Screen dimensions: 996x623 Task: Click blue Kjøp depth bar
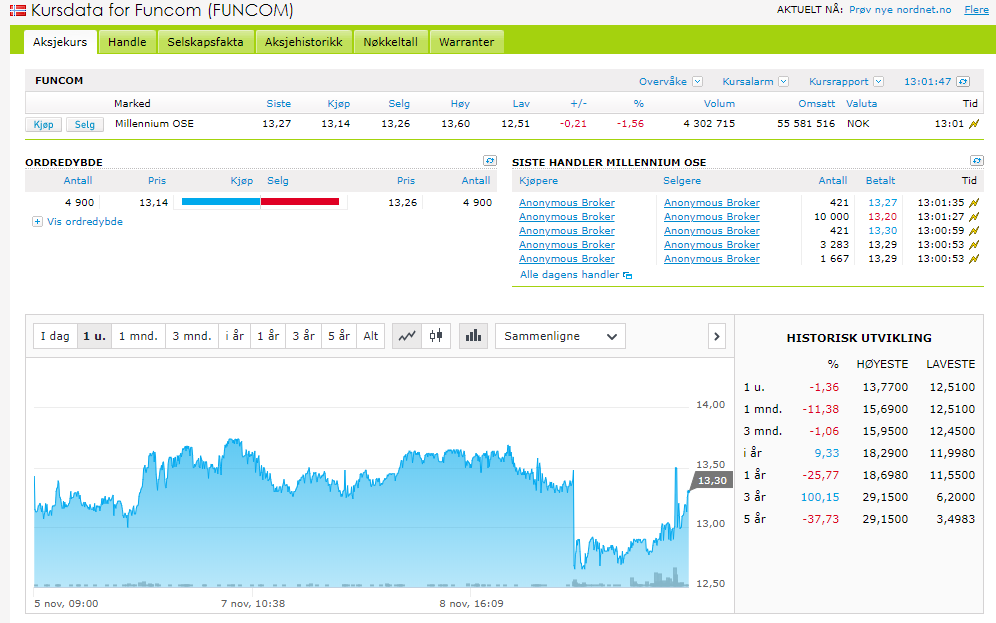(221, 202)
